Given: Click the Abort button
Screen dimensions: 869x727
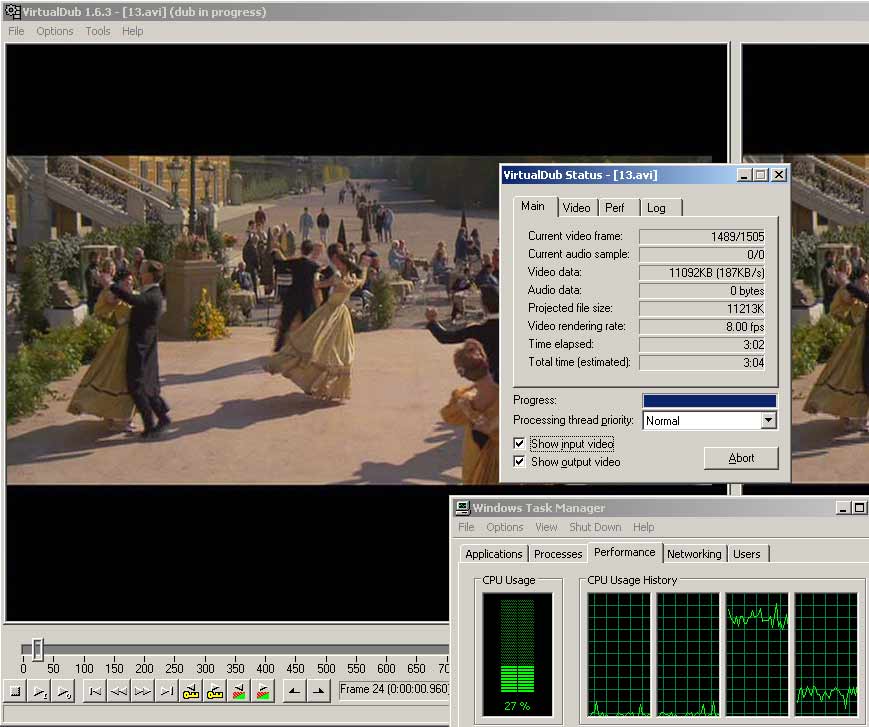Looking at the screenshot, I should point(741,458).
